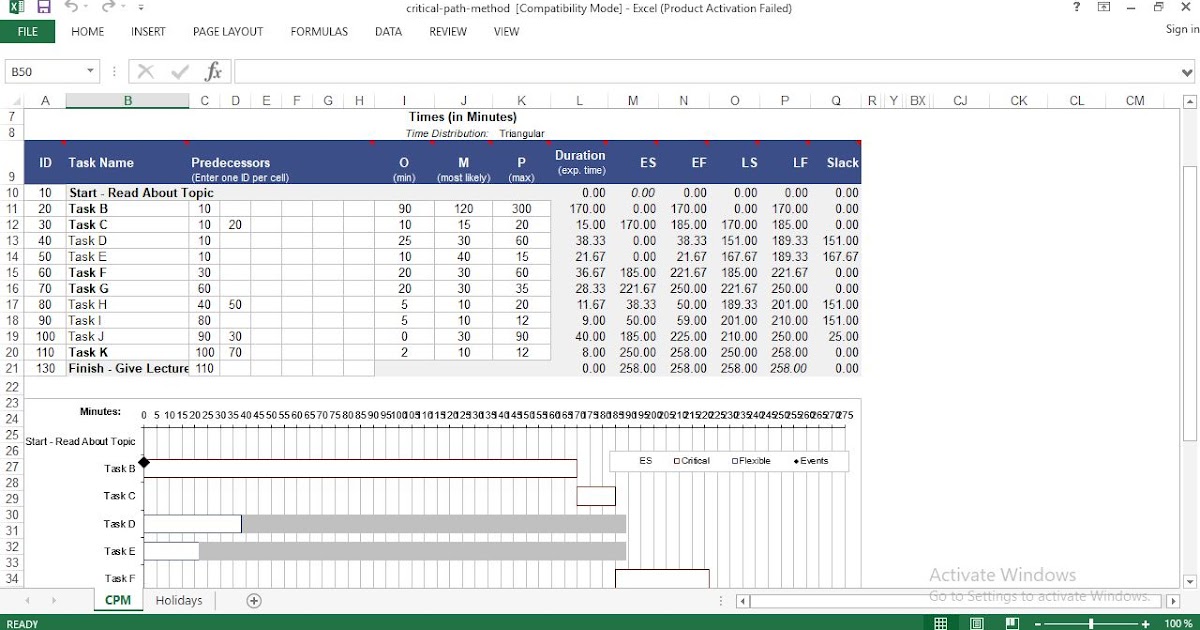Click horizontal scrollbar left arrow
1200x630 pixels.
pyautogui.click(x=743, y=601)
